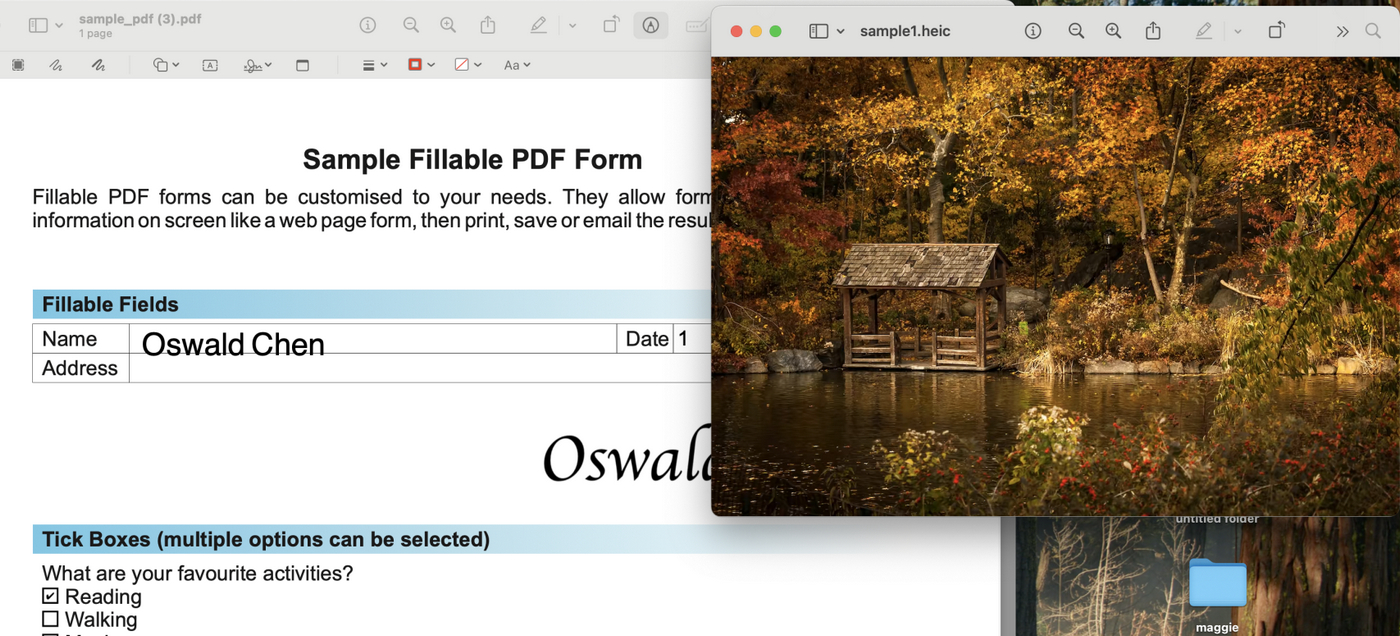Rotate sample1.heic with the rotate icon
The image size is (1400, 636).
1277,31
